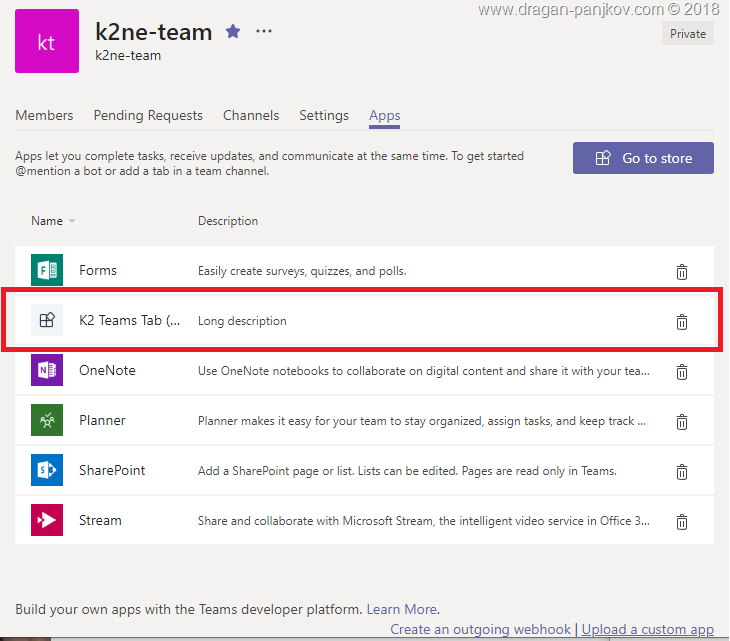Click Upload a custom app link

click(647, 629)
